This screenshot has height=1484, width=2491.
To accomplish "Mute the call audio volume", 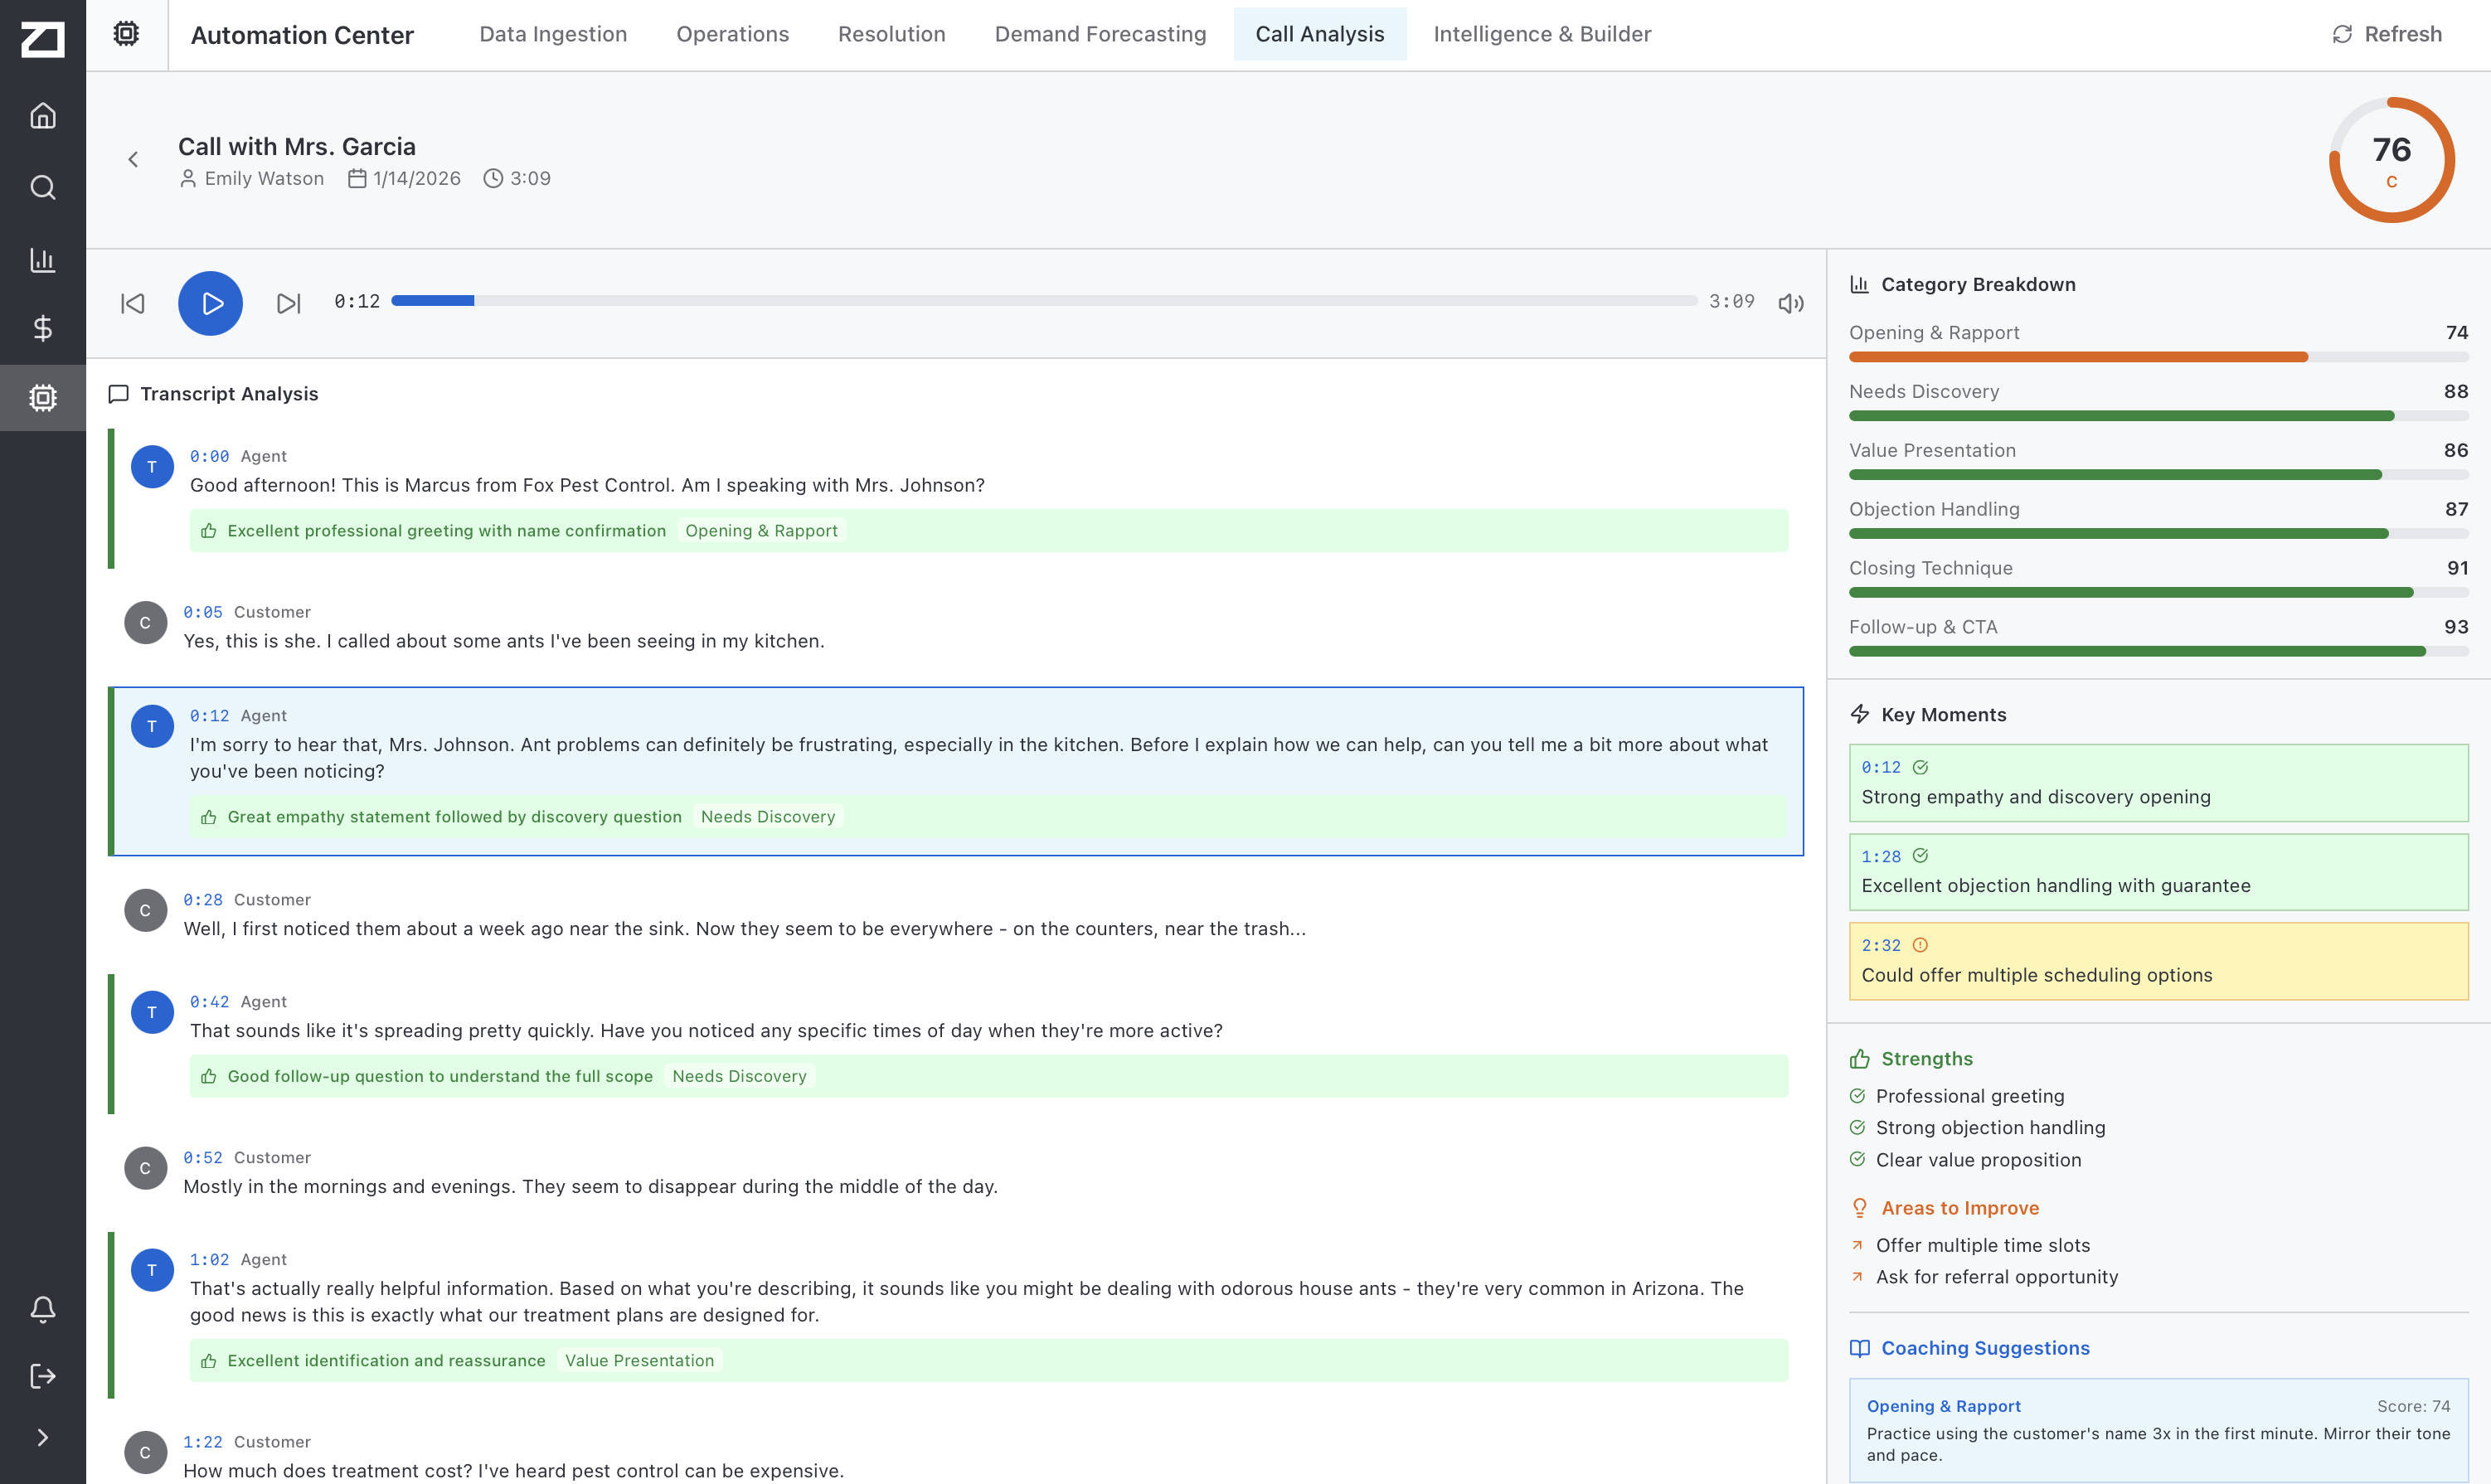I will pyautogui.click(x=1790, y=303).
